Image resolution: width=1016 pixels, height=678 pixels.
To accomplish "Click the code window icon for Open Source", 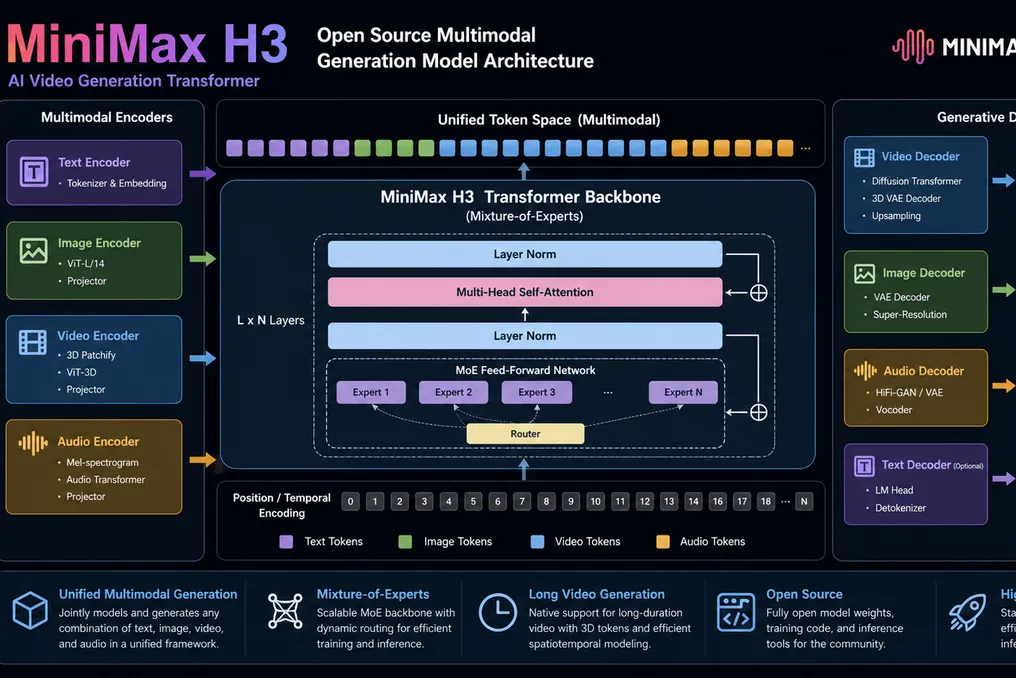I will (x=736, y=612).
